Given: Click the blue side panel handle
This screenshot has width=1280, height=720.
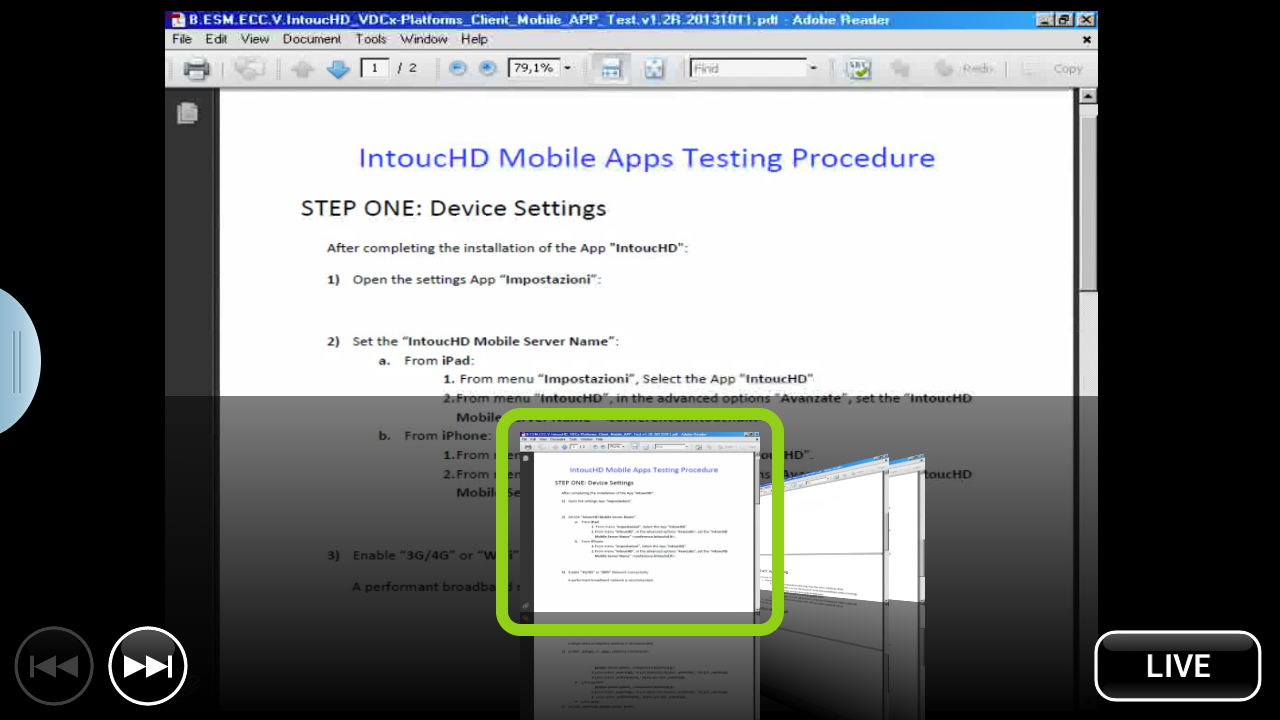Looking at the screenshot, I should pos(18,361).
